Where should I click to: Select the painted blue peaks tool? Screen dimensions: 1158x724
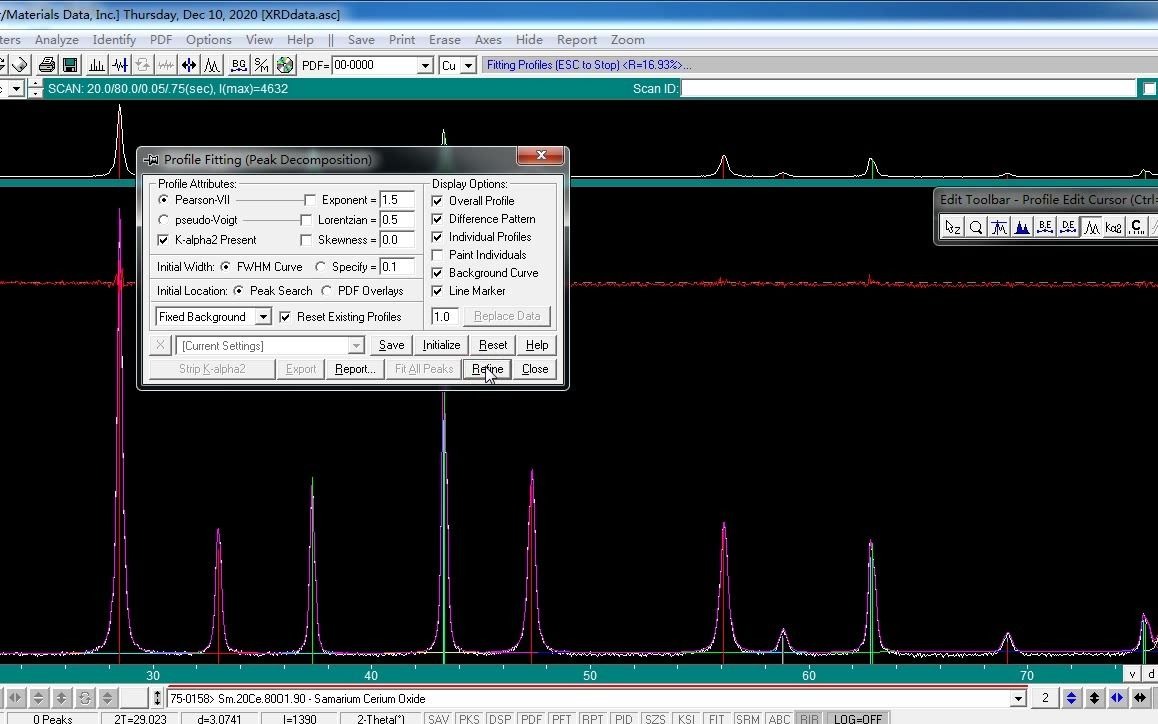click(x=1022, y=228)
